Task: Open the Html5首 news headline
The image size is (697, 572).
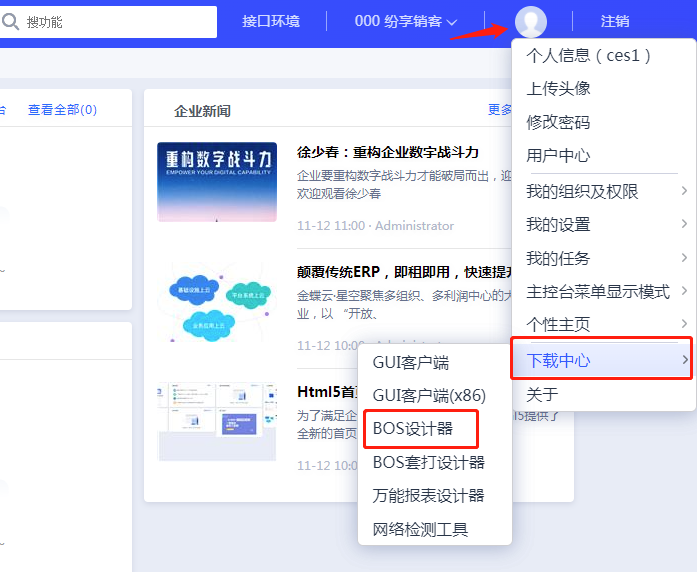Action: (327, 392)
